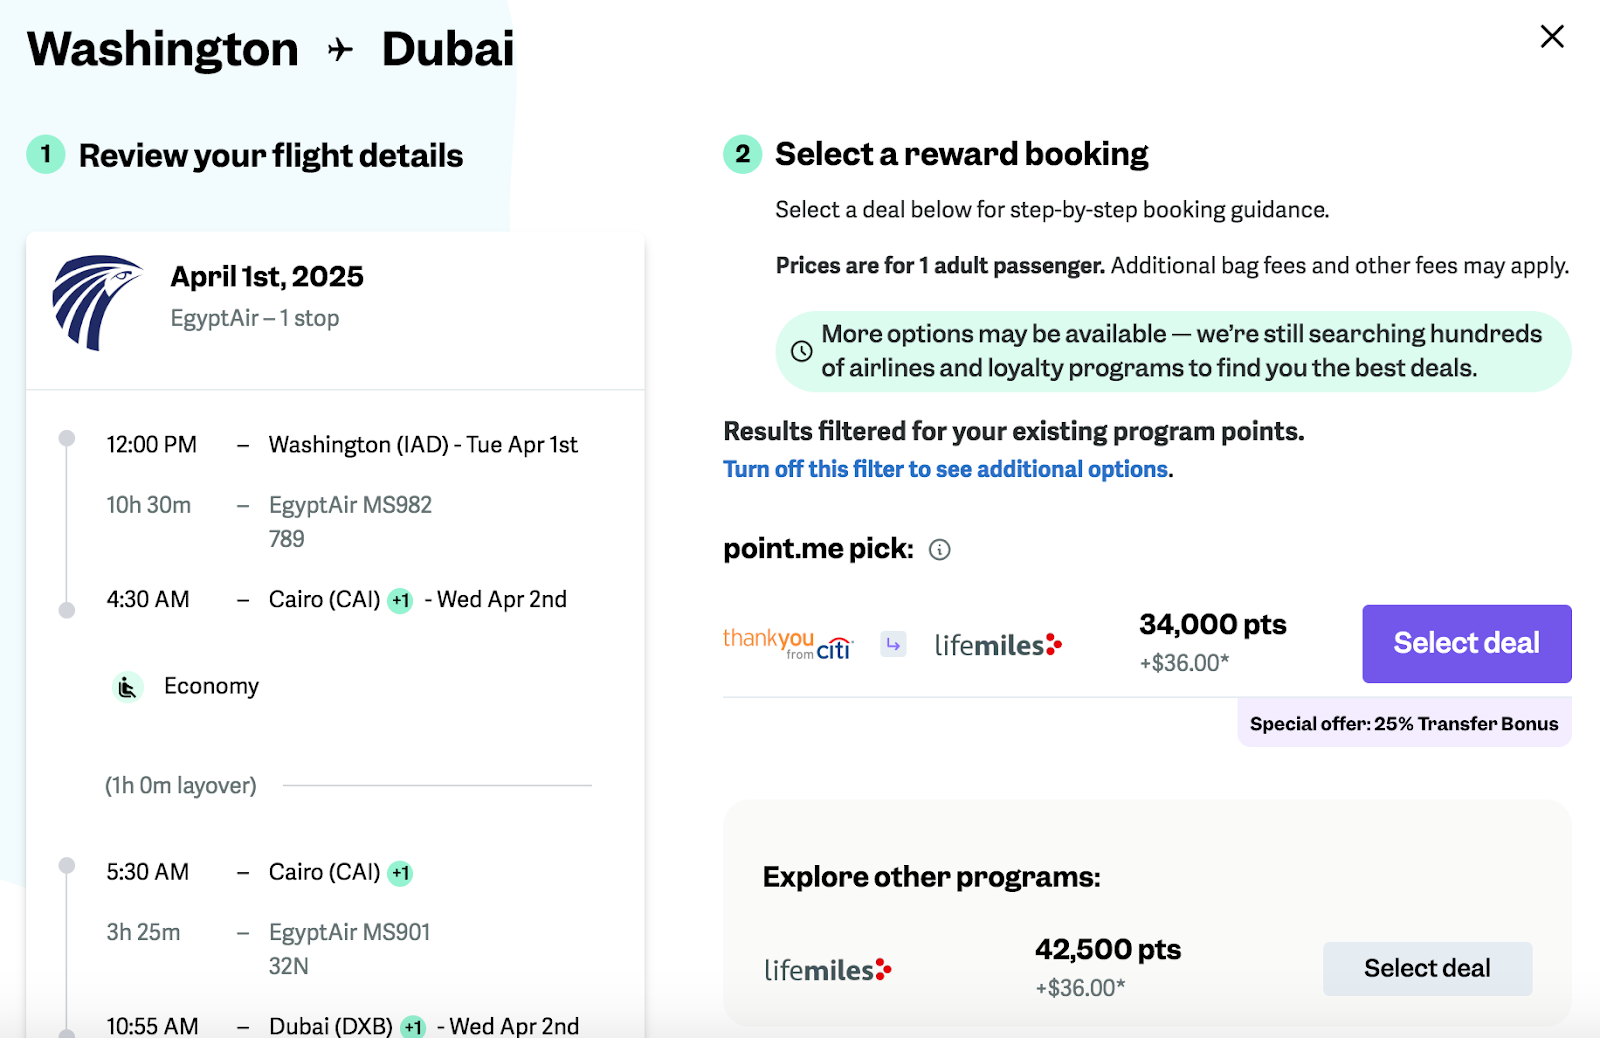The image size is (1600, 1038).
Task: Click the 10h 30m flight duration
Action: point(149,505)
